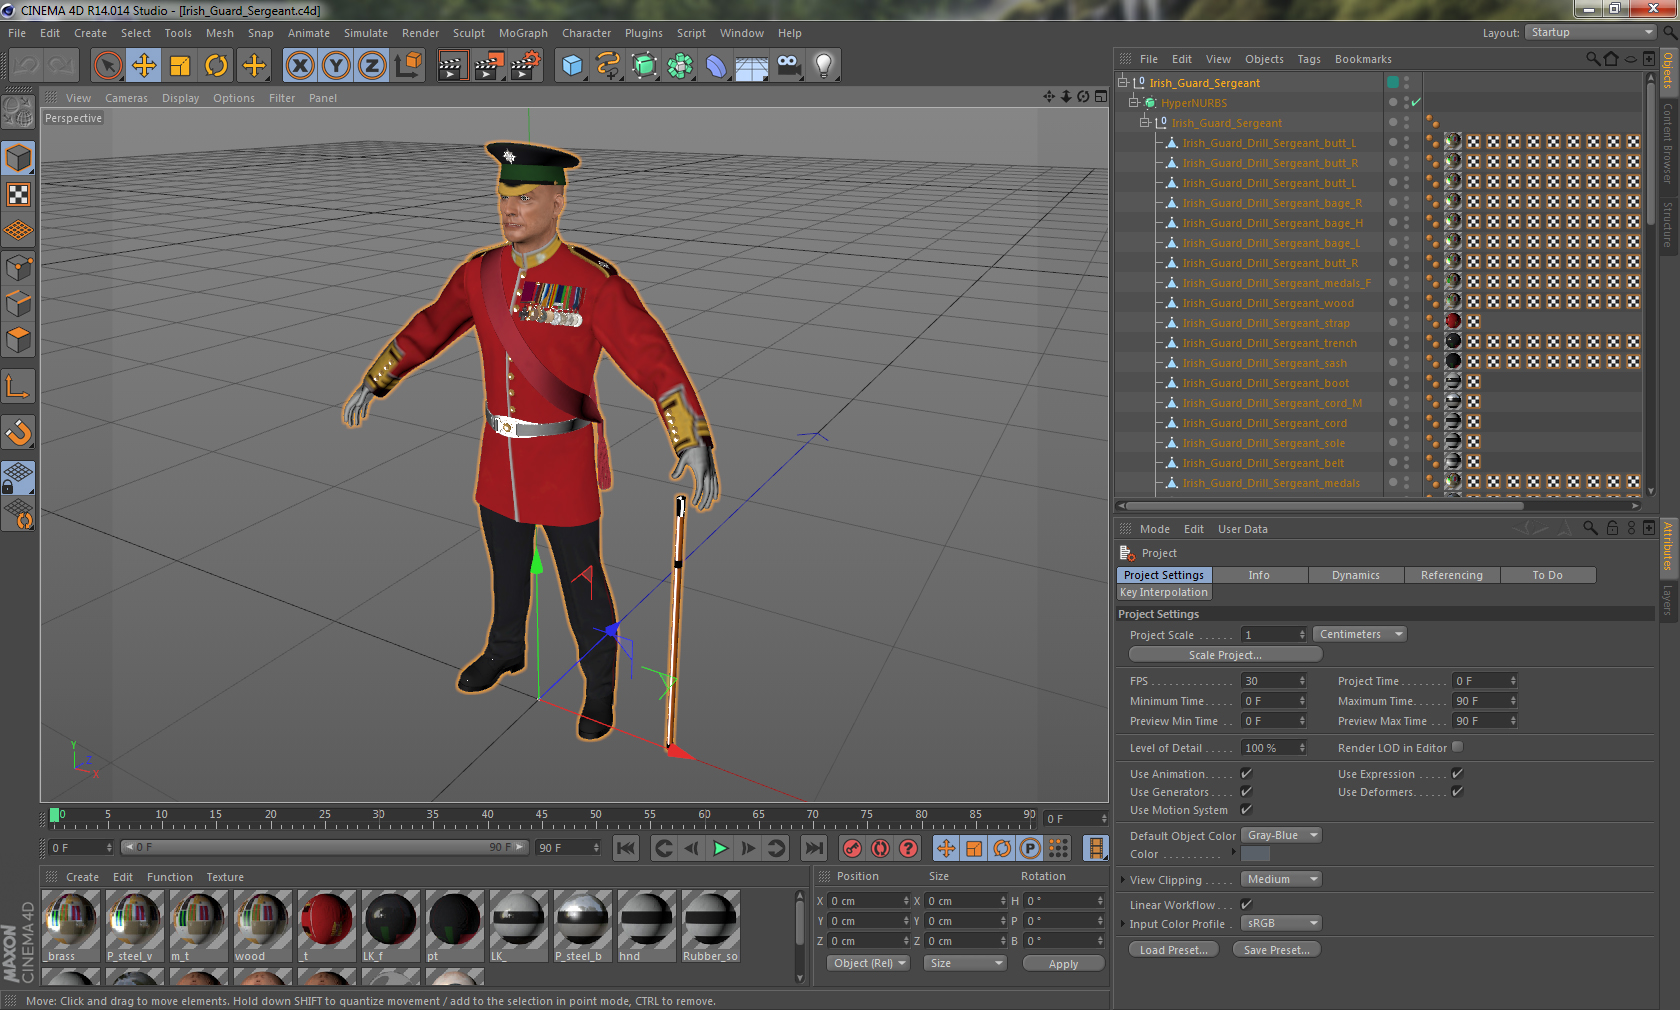The image size is (1680, 1010).
Task: Toggle autokeying button
Action: (x=880, y=848)
